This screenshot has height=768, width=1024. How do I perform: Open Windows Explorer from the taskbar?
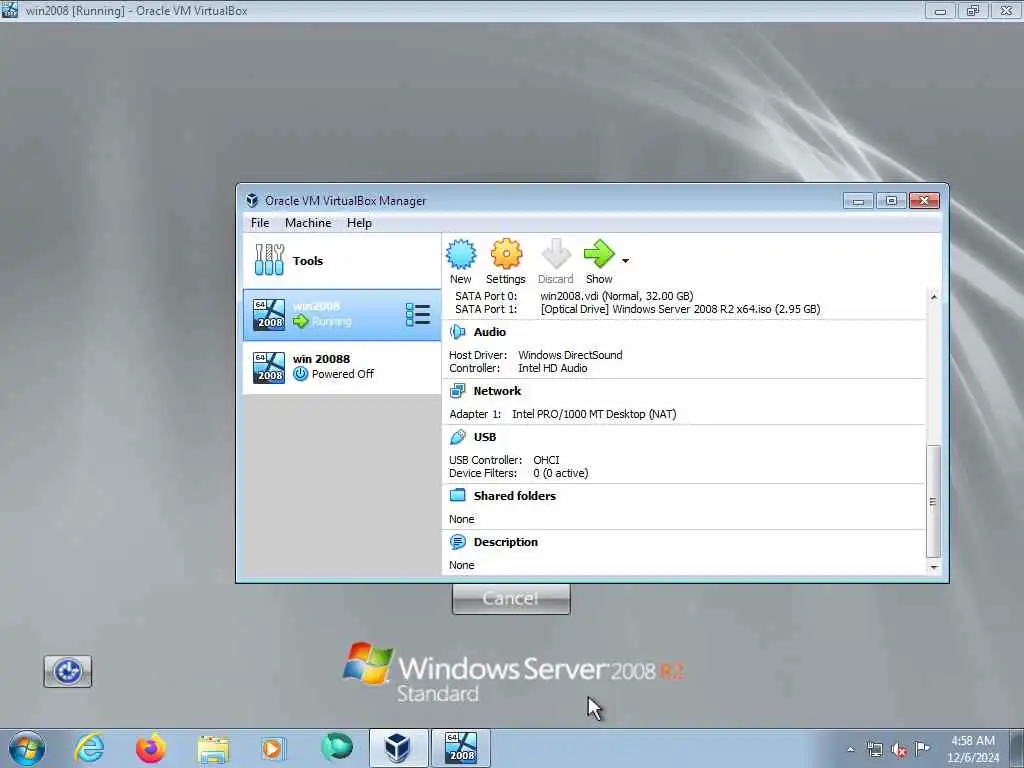tap(213, 749)
